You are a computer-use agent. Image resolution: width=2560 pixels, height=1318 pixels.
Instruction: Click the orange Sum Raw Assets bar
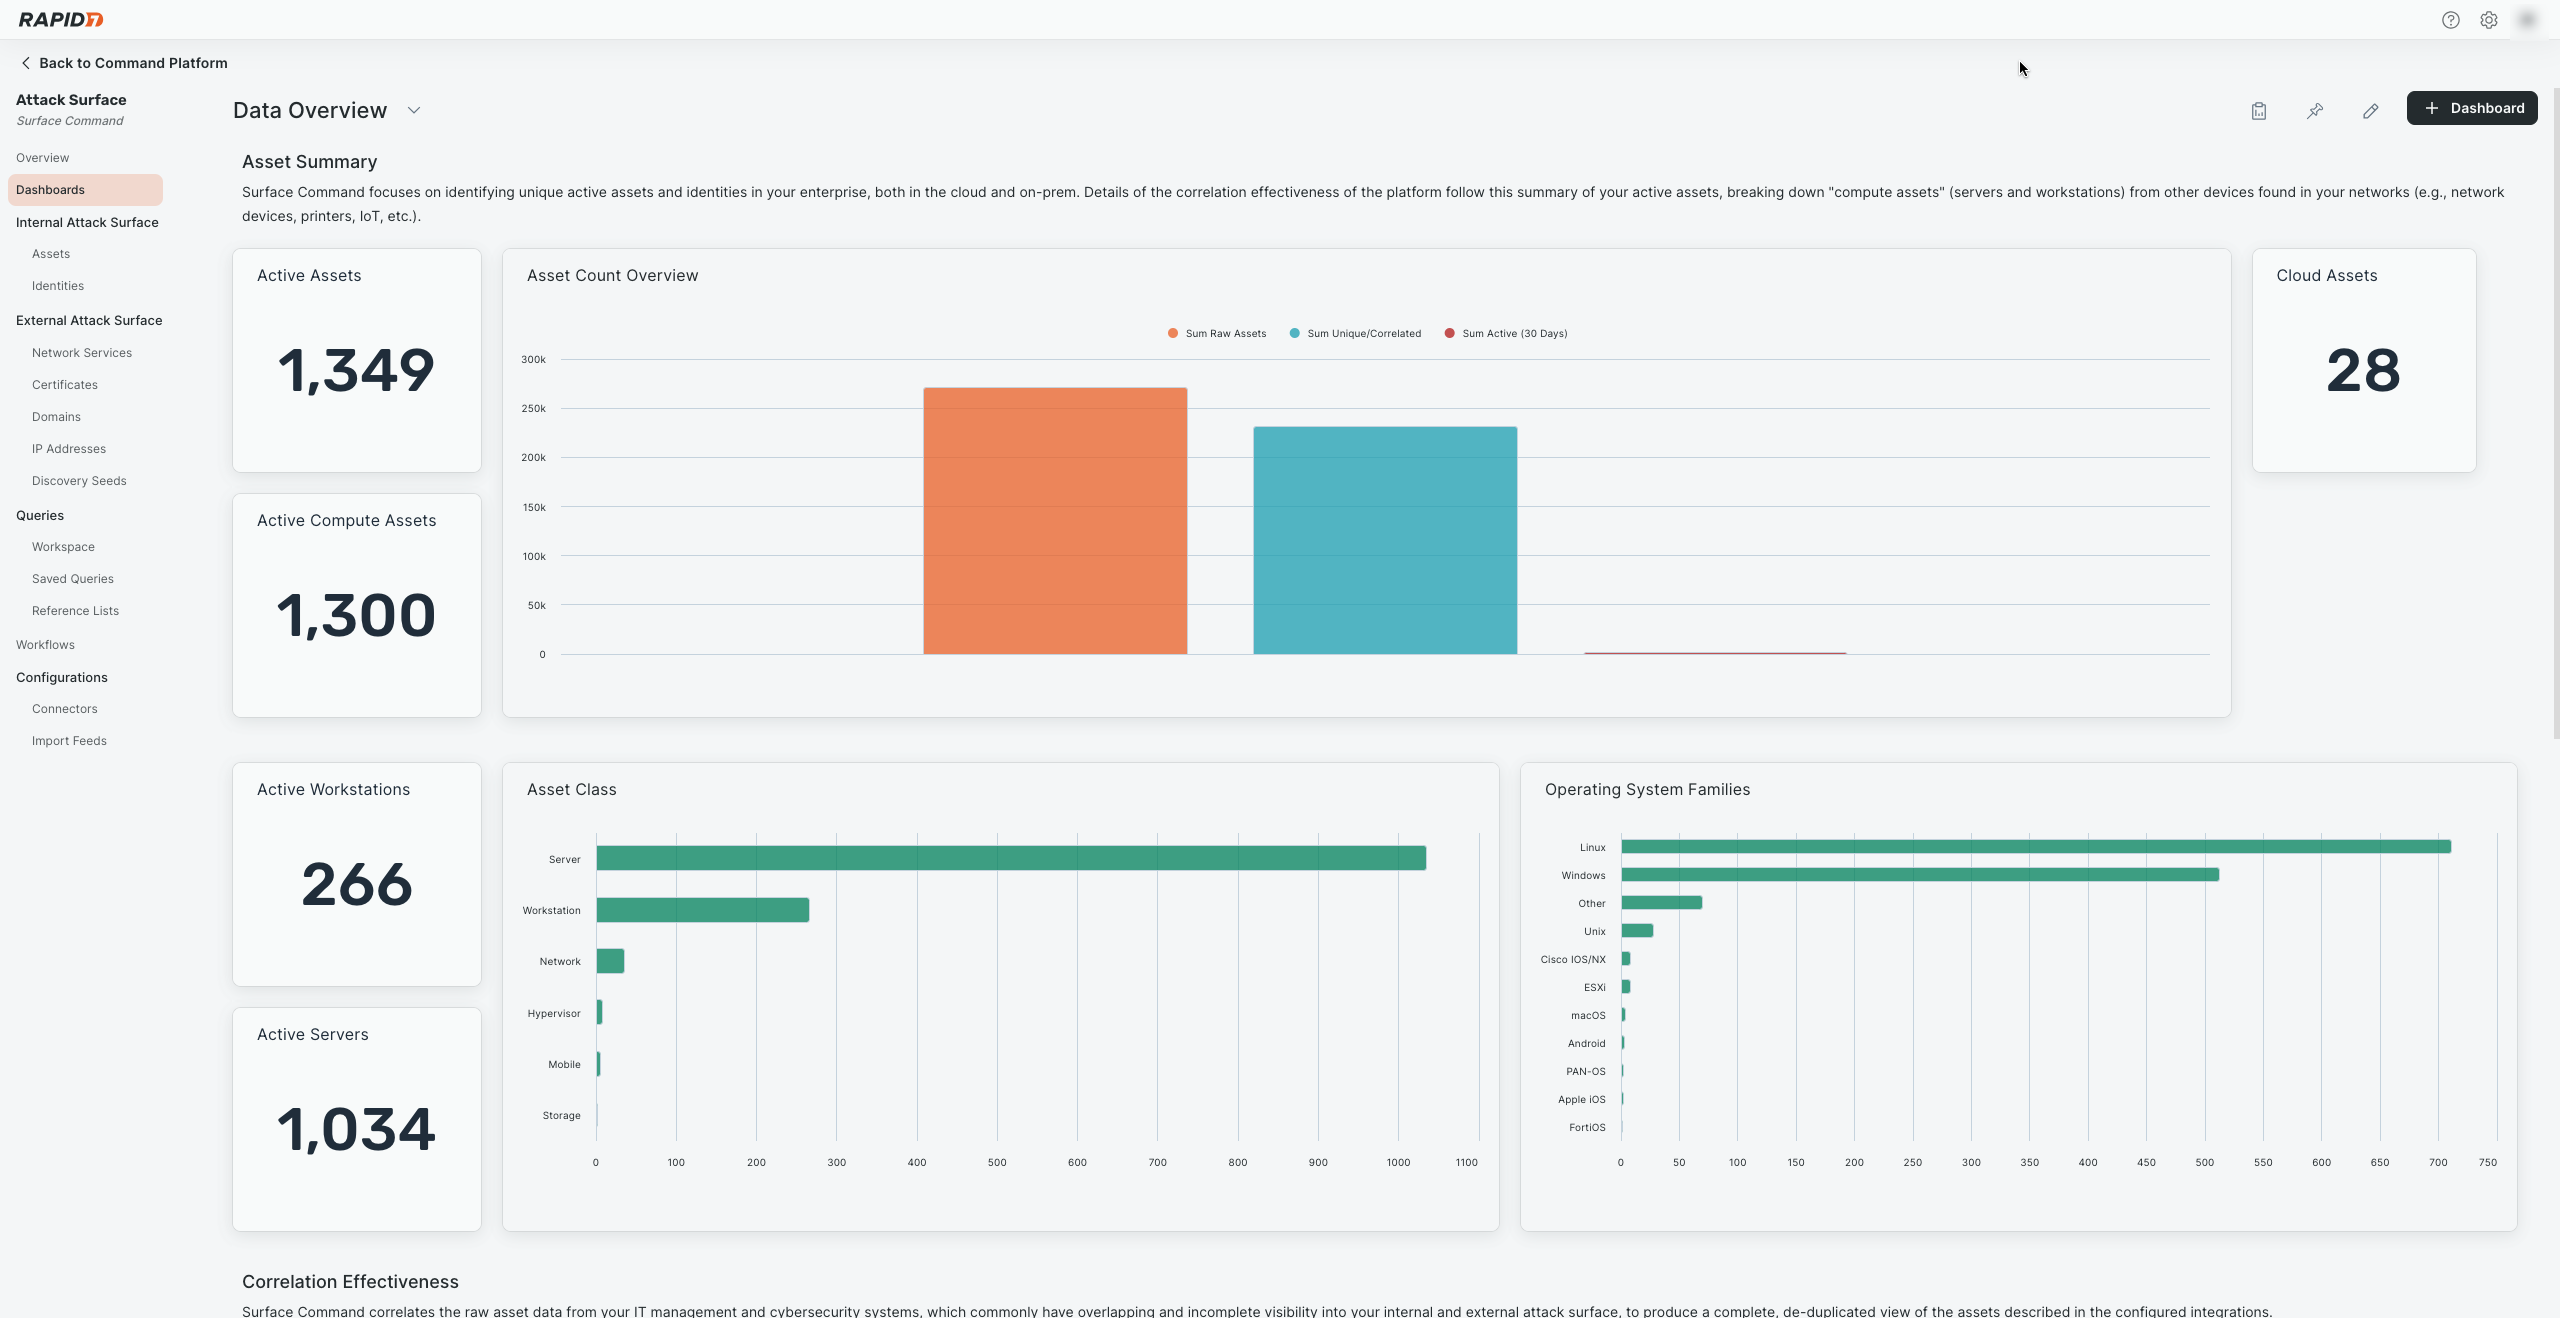click(1055, 520)
